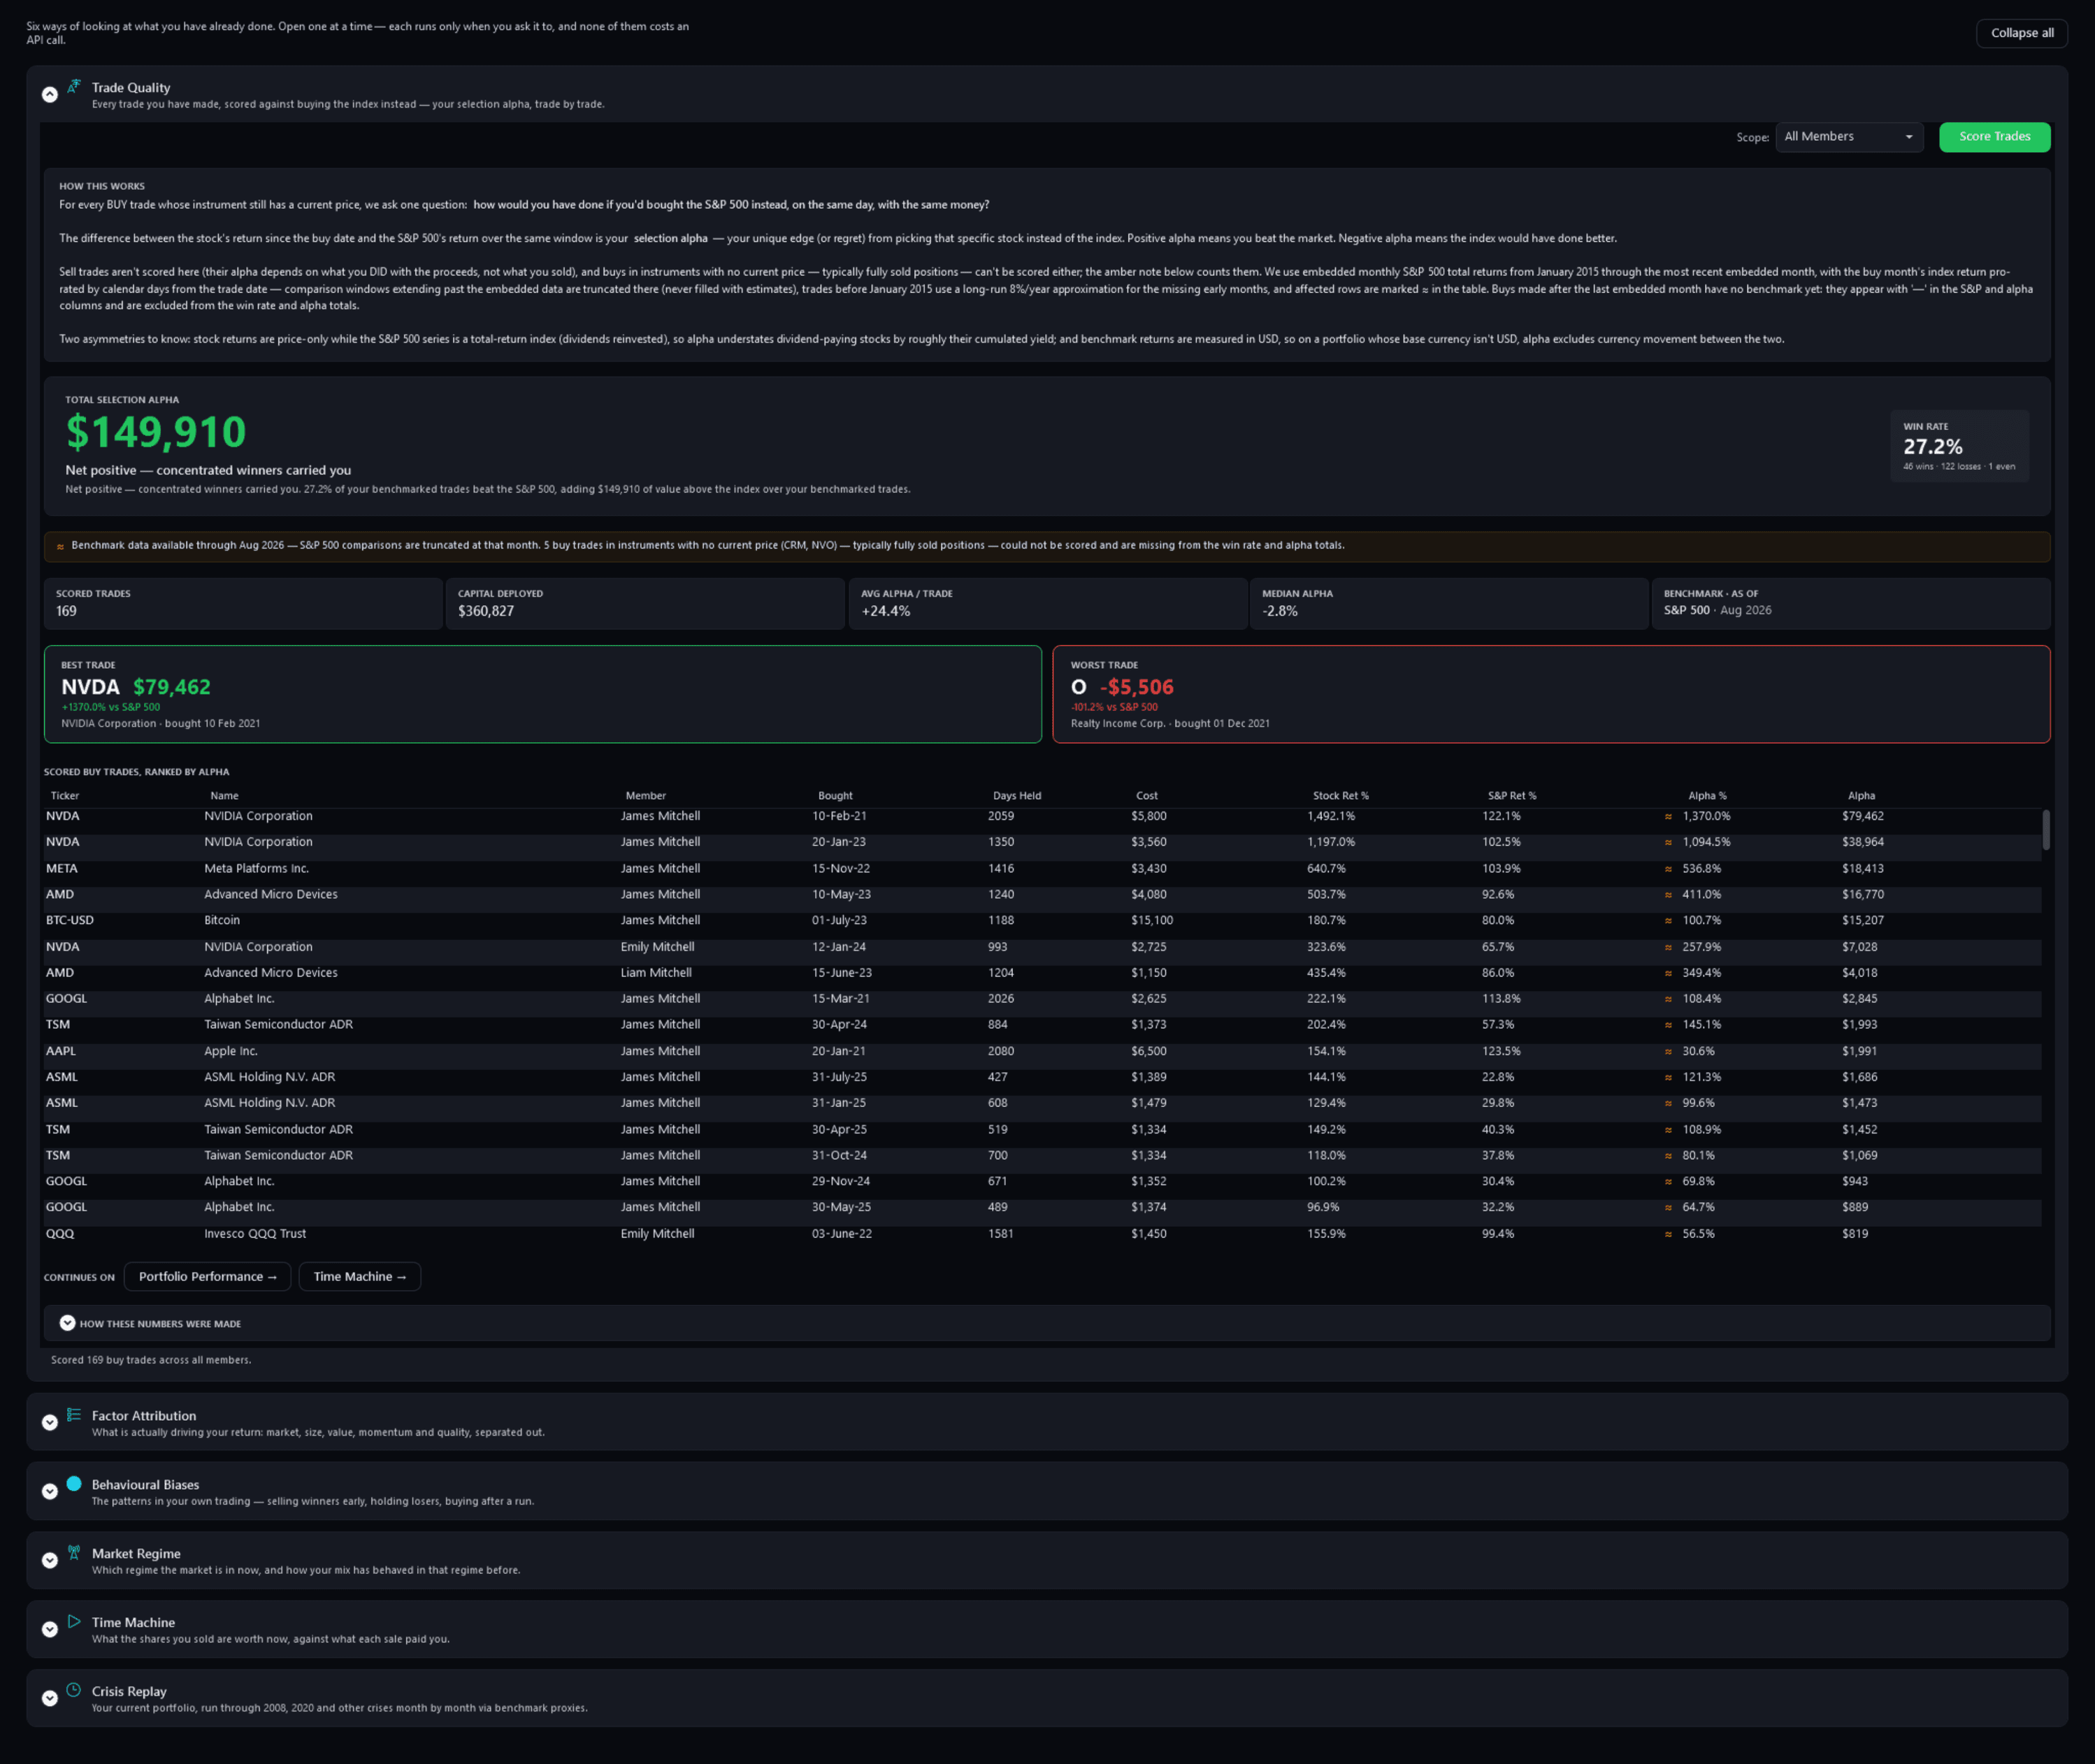
Task: Click the approximation icon in BTC-USD row
Action: click(1668, 921)
